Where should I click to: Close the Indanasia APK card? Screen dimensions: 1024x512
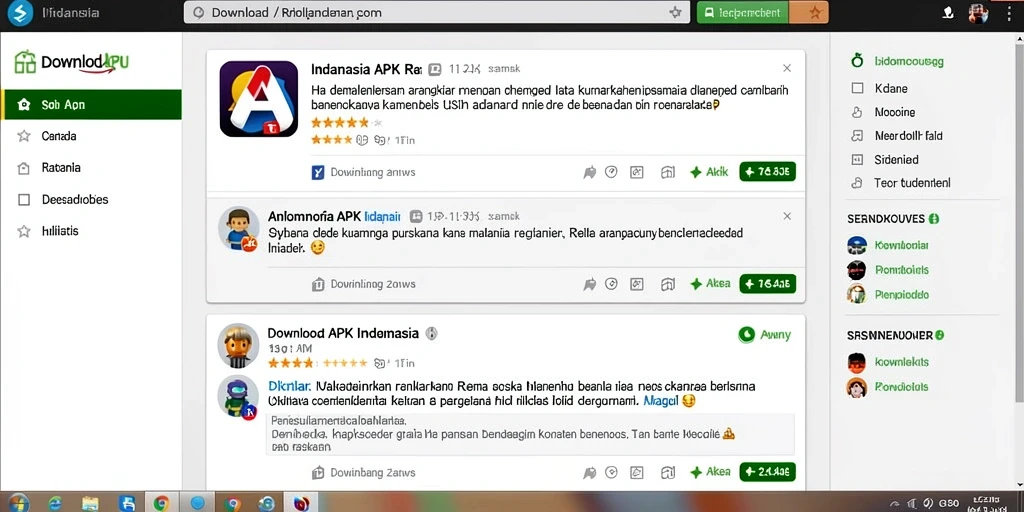point(787,68)
